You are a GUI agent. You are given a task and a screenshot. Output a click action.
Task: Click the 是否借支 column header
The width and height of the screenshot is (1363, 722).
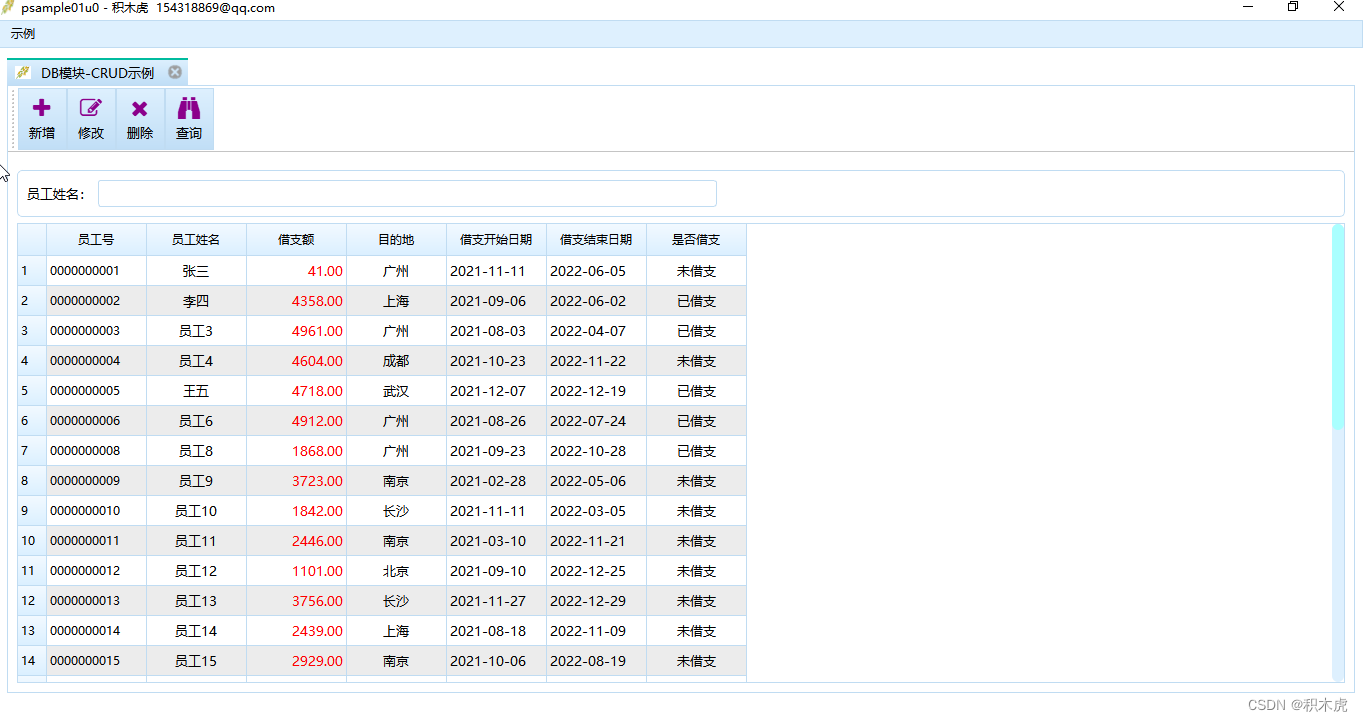(x=696, y=239)
